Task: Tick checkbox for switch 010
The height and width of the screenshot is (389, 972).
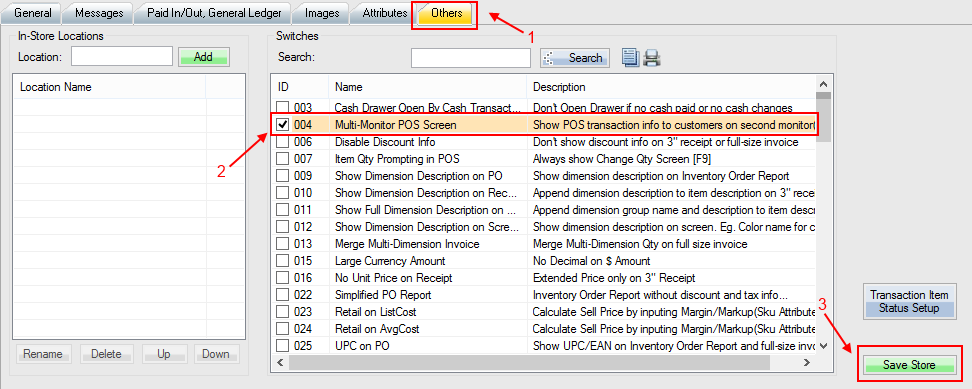Action: (283, 193)
